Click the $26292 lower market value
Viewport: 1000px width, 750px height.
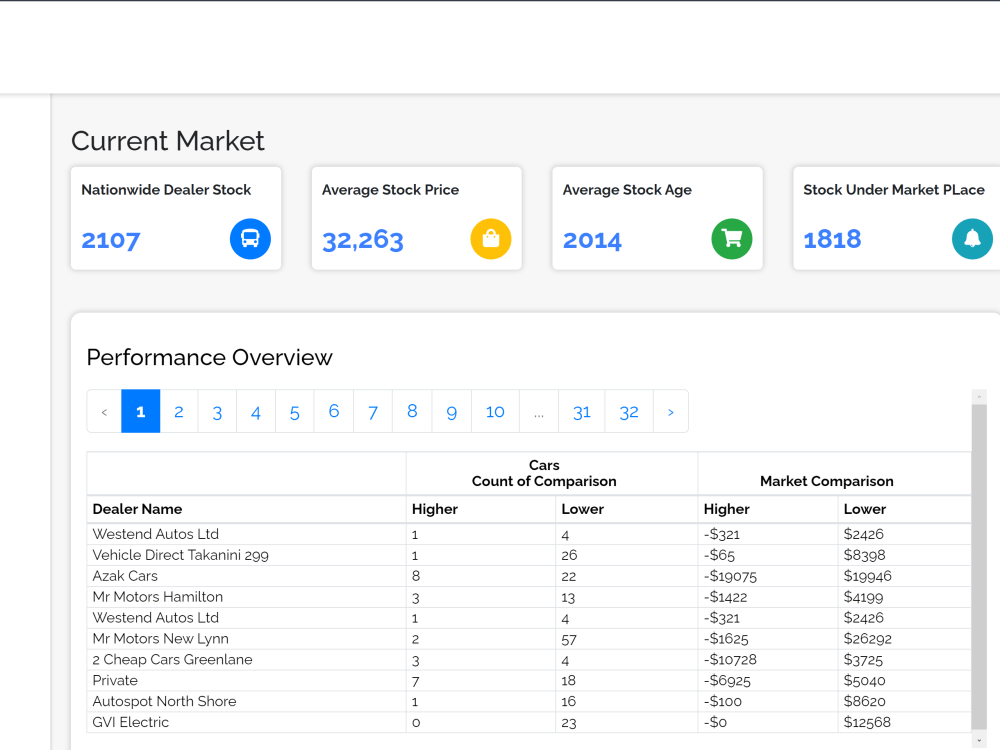tap(867, 638)
